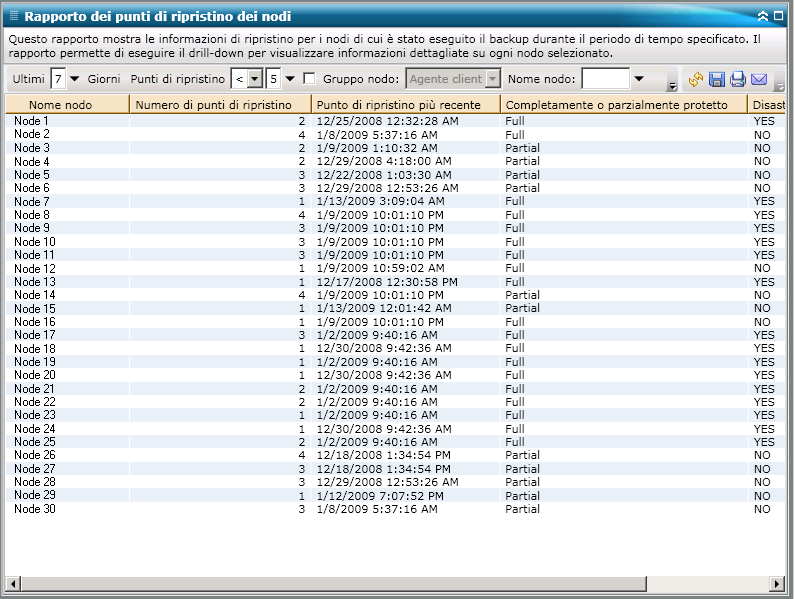Viewport: 795px width, 599px height.
Task: Collapse the report panel with double chevron
Action: pos(763,16)
